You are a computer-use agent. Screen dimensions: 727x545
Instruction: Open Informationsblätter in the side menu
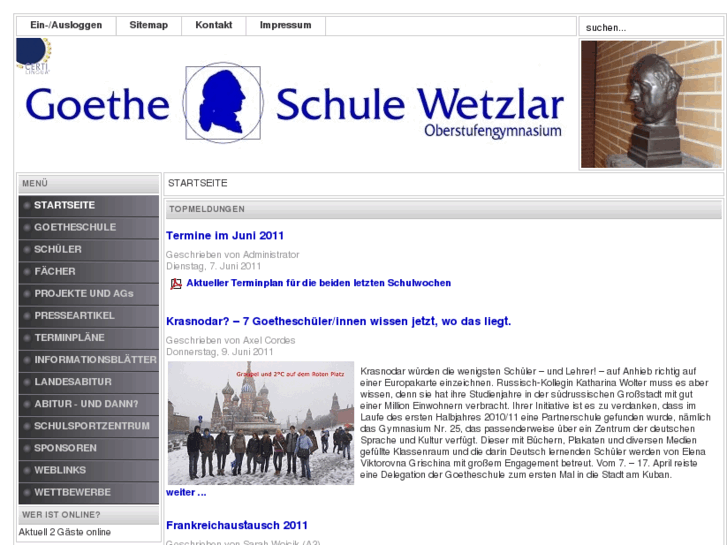click(89, 360)
